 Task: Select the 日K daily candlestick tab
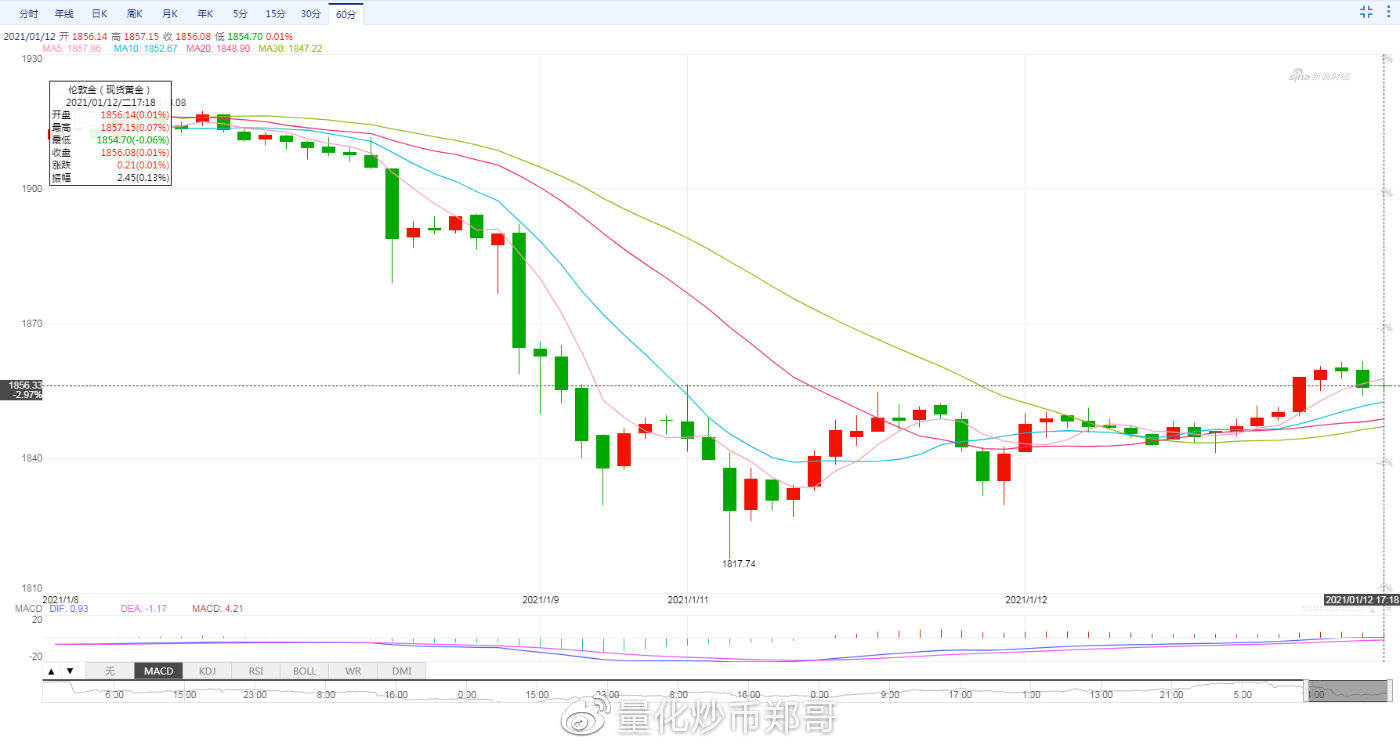pyautogui.click(x=99, y=14)
